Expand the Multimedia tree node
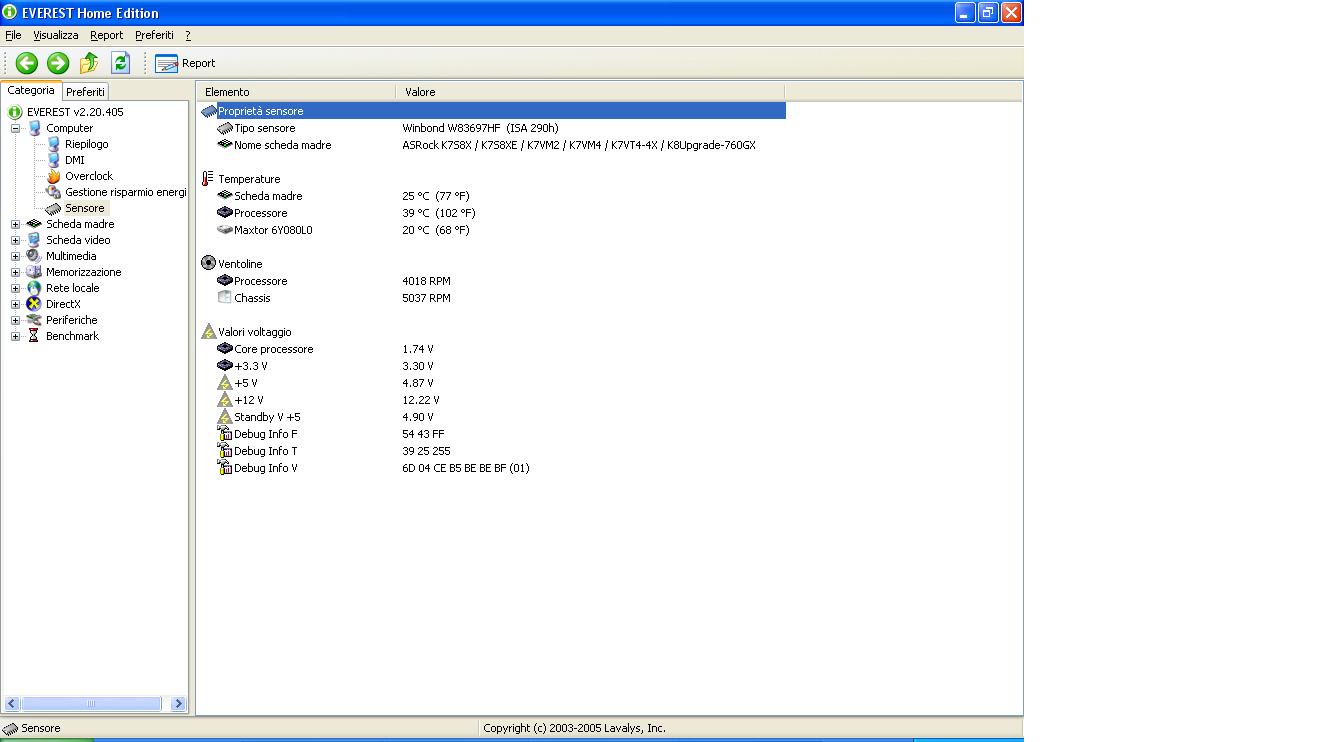 click(x=15, y=256)
